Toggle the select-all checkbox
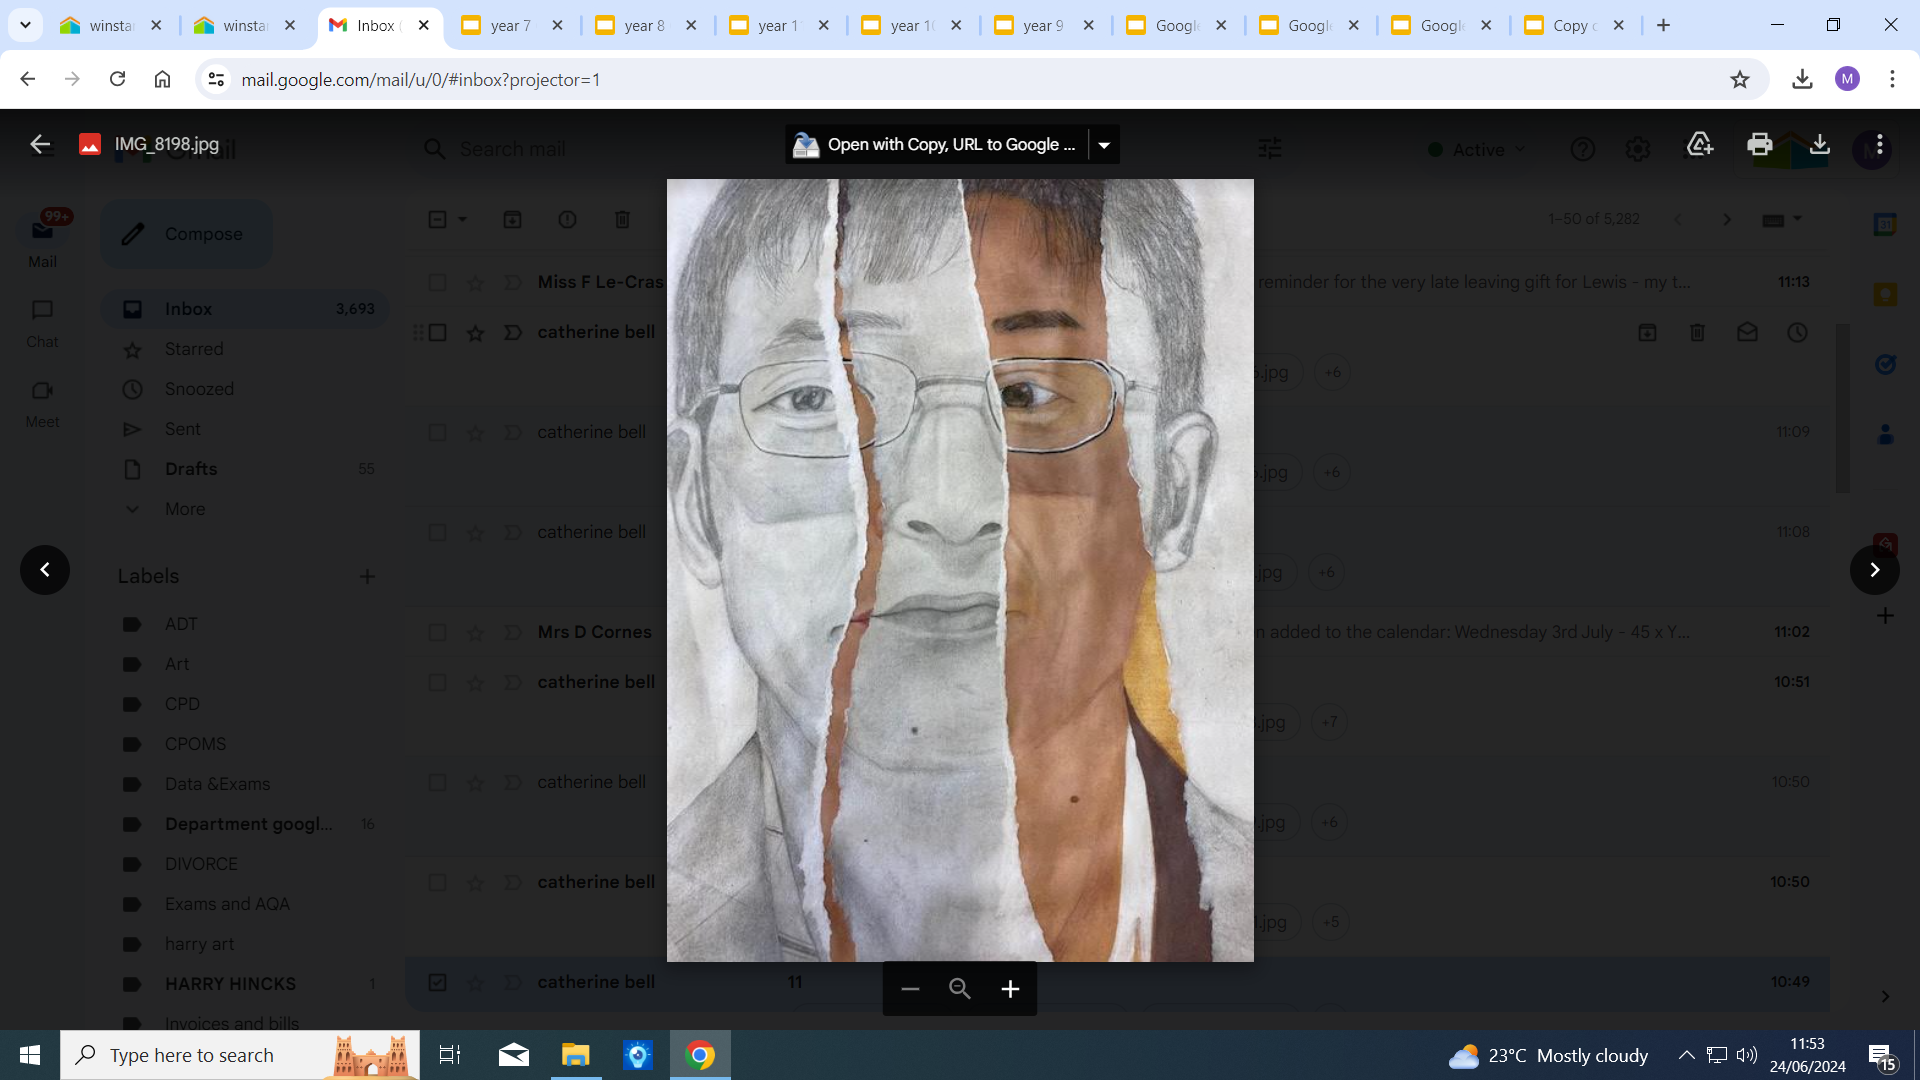Viewport: 1920px width, 1080px height. 437,219
